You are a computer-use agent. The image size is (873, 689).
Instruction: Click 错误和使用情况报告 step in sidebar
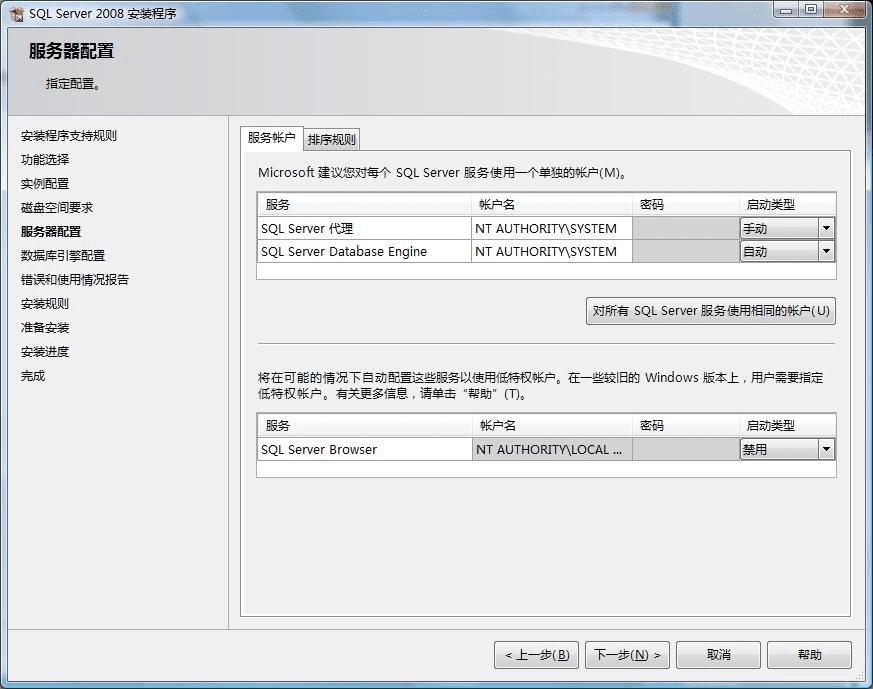coord(75,279)
